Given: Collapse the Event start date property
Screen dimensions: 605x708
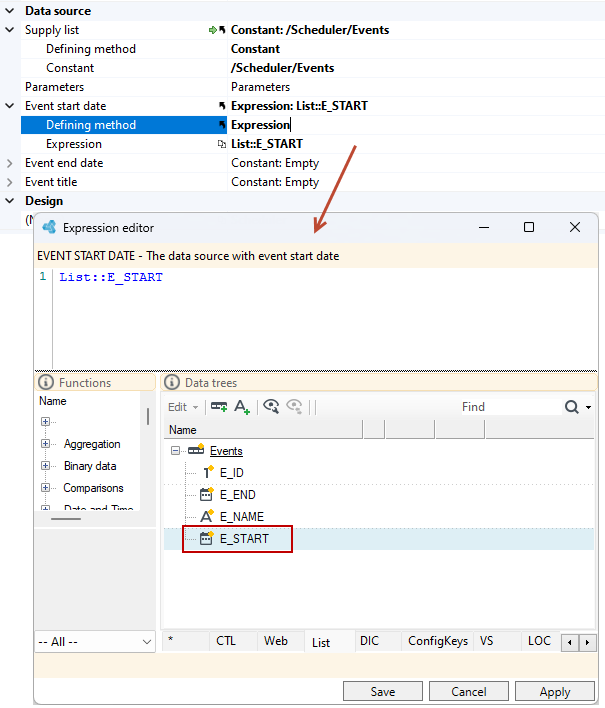Looking at the screenshot, I should [9, 106].
